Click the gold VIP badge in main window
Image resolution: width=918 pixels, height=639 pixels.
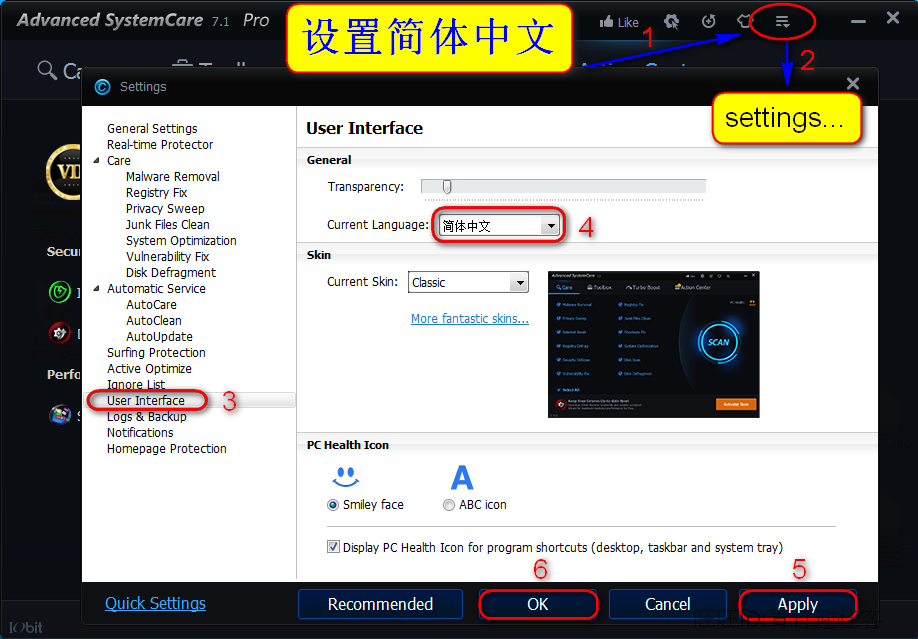point(64,172)
